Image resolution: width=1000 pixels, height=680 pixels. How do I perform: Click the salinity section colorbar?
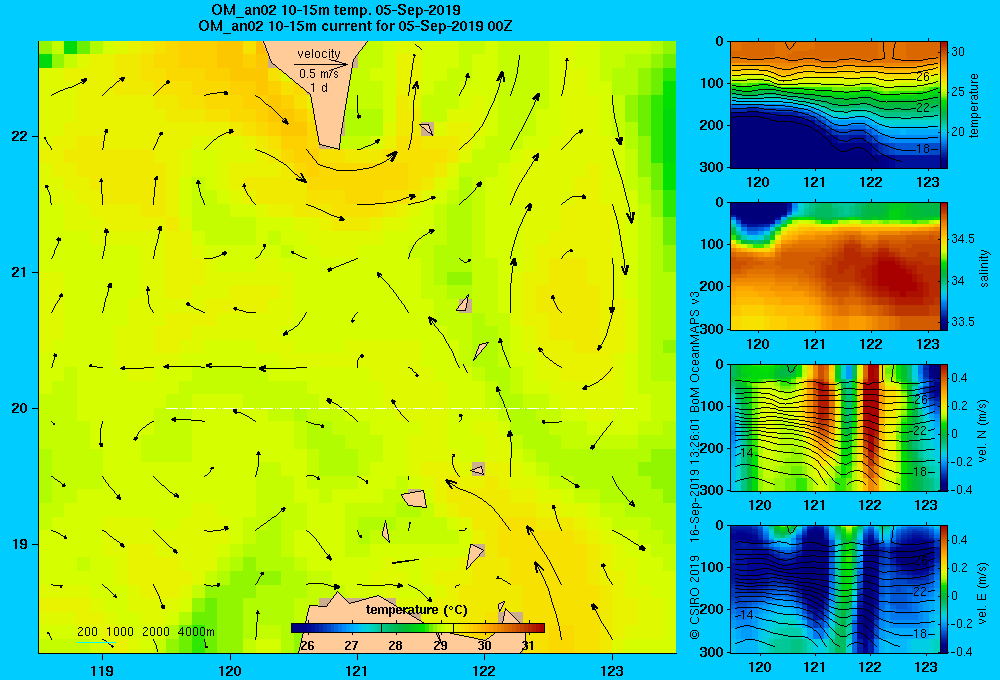pyautogui.click(x=944, y=266)
